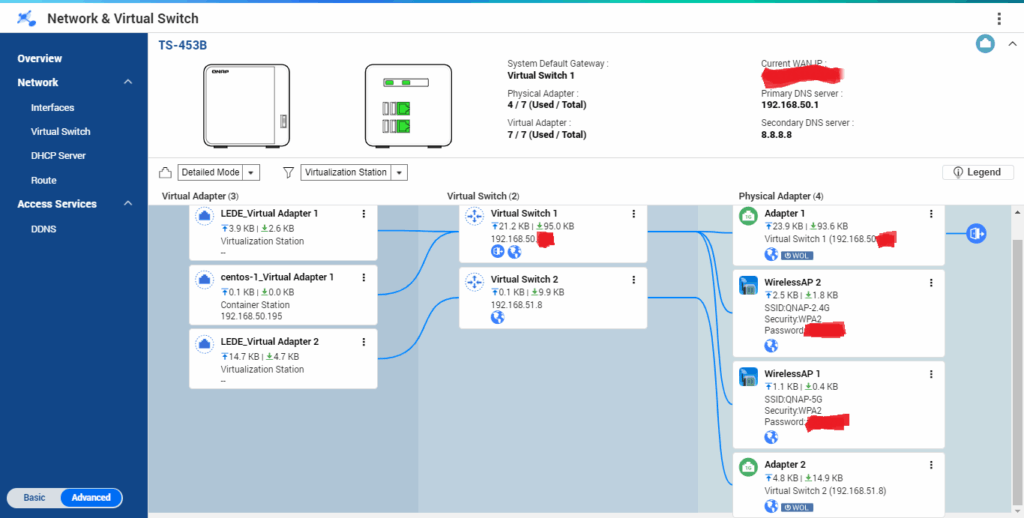The height and width of the screenshot is (518, 1024).
Task: Open Adapter 1 options menu
Action: click(x=931, y=214)
